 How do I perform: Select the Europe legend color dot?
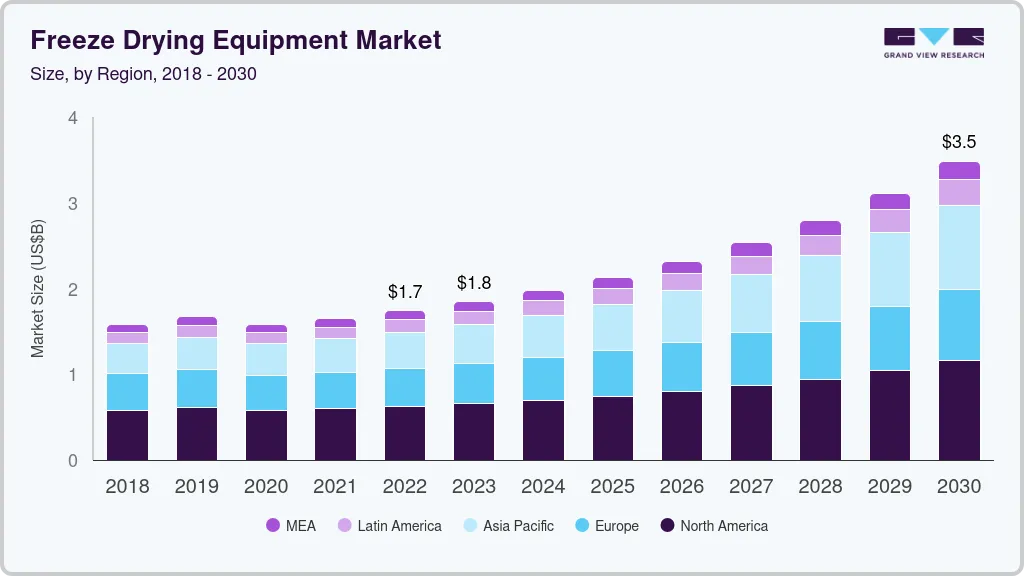584,525
